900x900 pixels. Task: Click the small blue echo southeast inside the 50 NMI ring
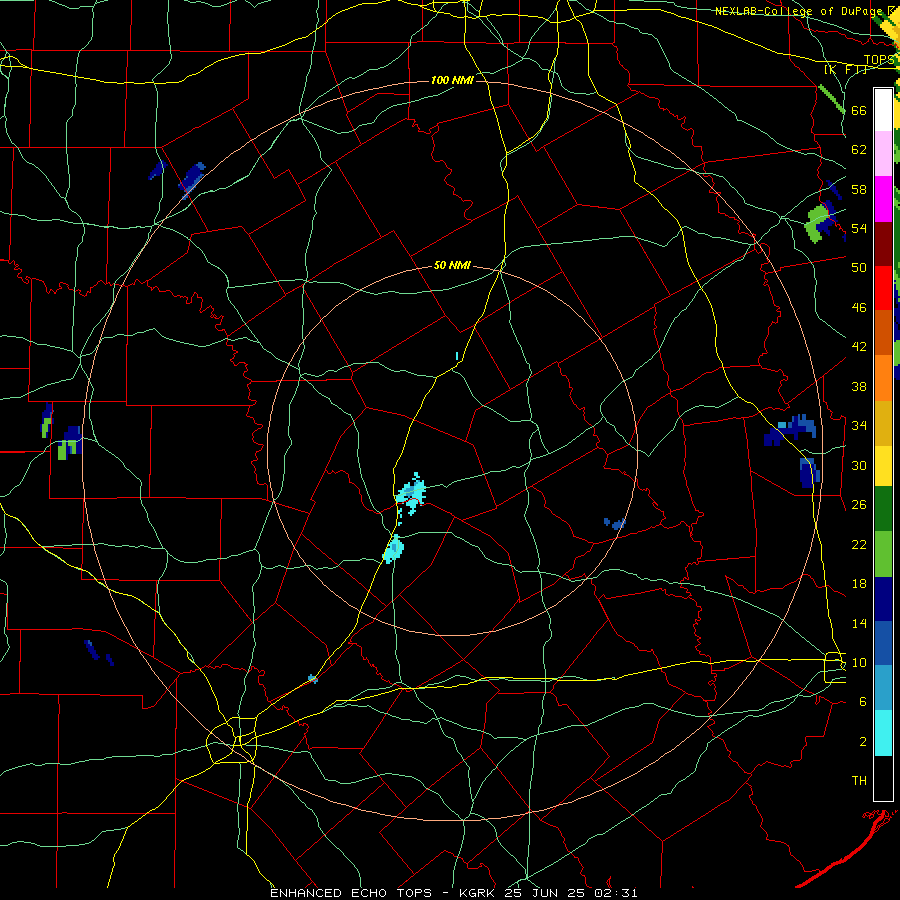[x=614, y=523]
